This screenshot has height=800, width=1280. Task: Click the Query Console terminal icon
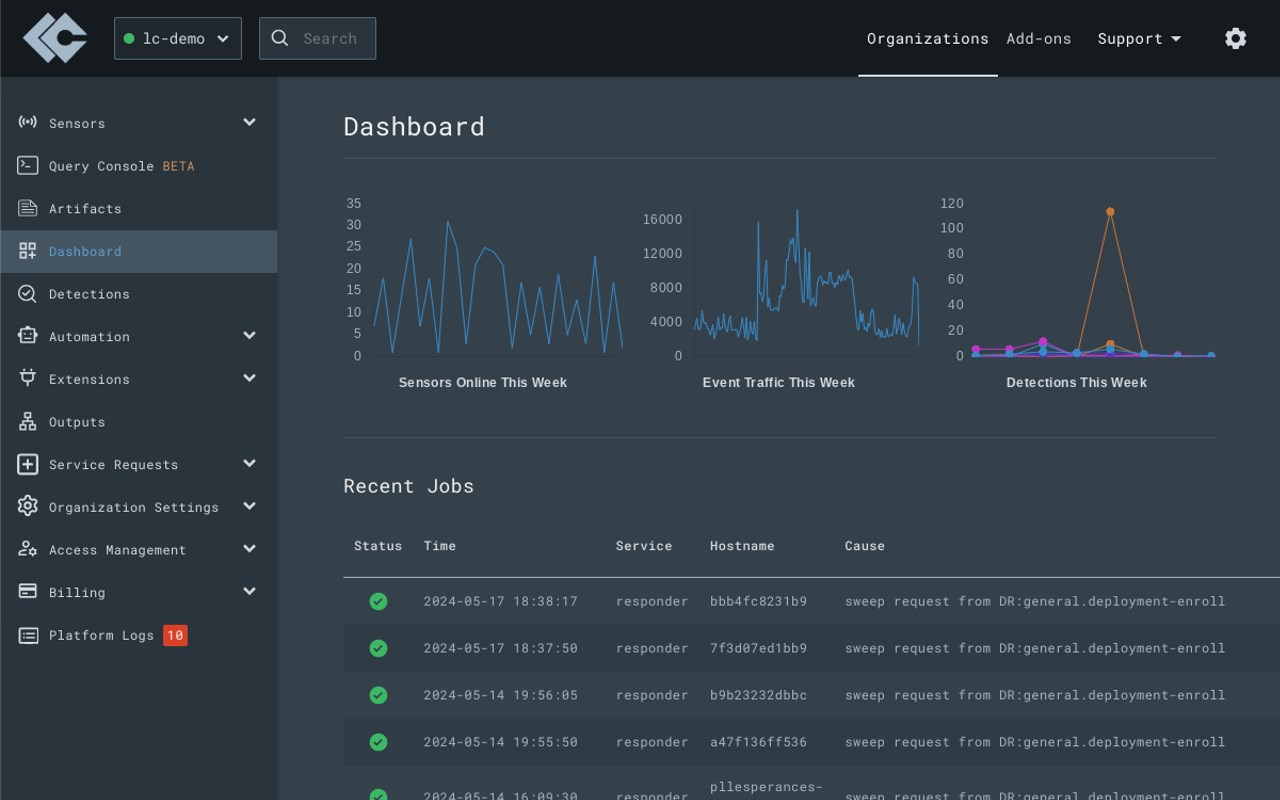[28, 166]
